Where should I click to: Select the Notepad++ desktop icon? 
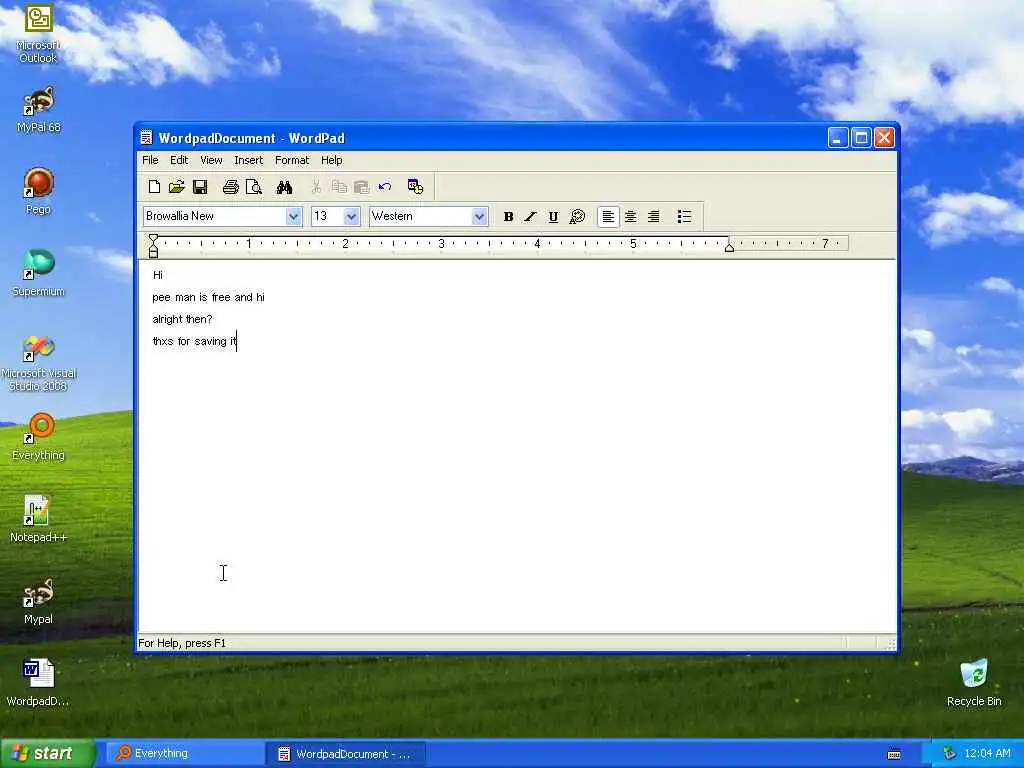point(39,519)
